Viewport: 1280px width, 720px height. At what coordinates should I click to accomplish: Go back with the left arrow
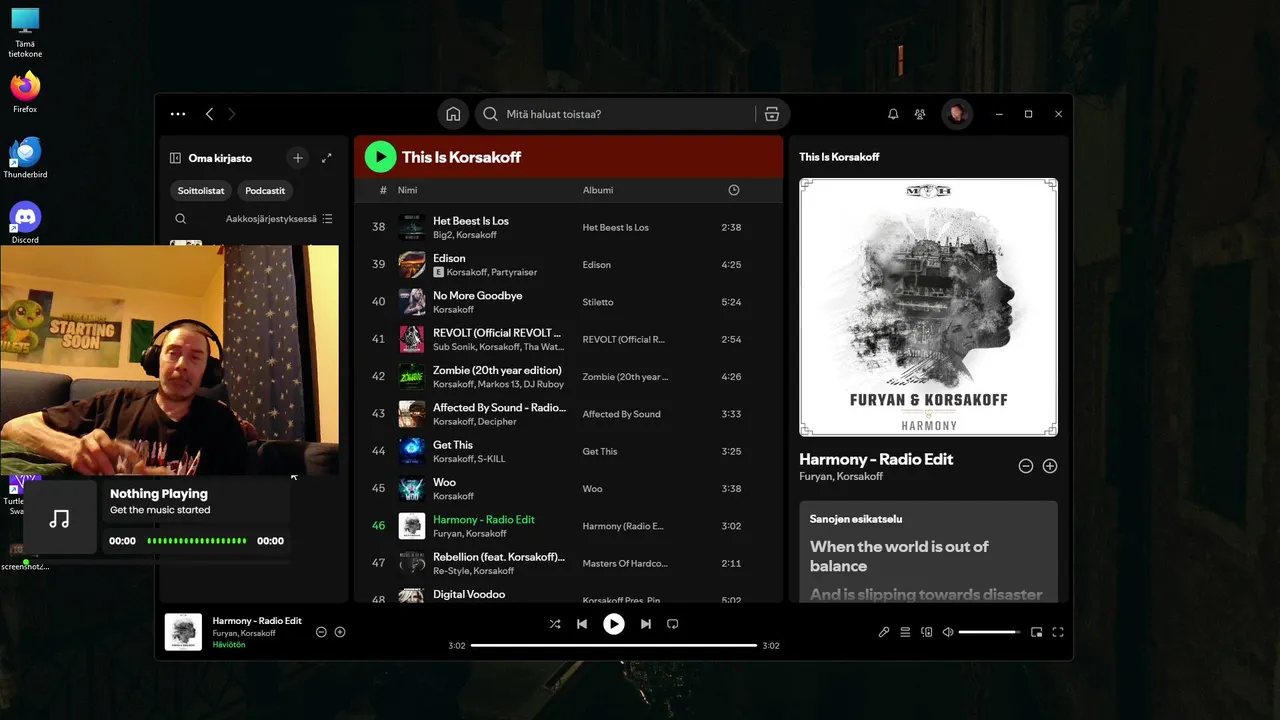[209, 114]
